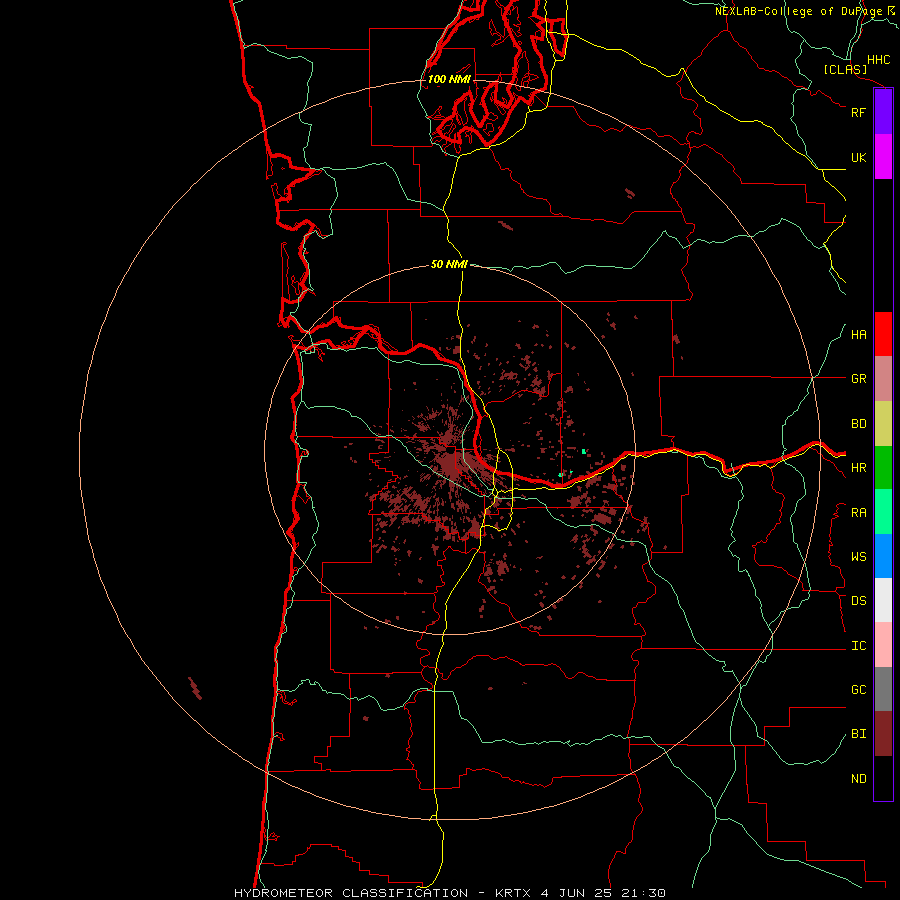The image size is (900, 900).
Task: Click the IC text label in legend
Action: coord(858,646)
